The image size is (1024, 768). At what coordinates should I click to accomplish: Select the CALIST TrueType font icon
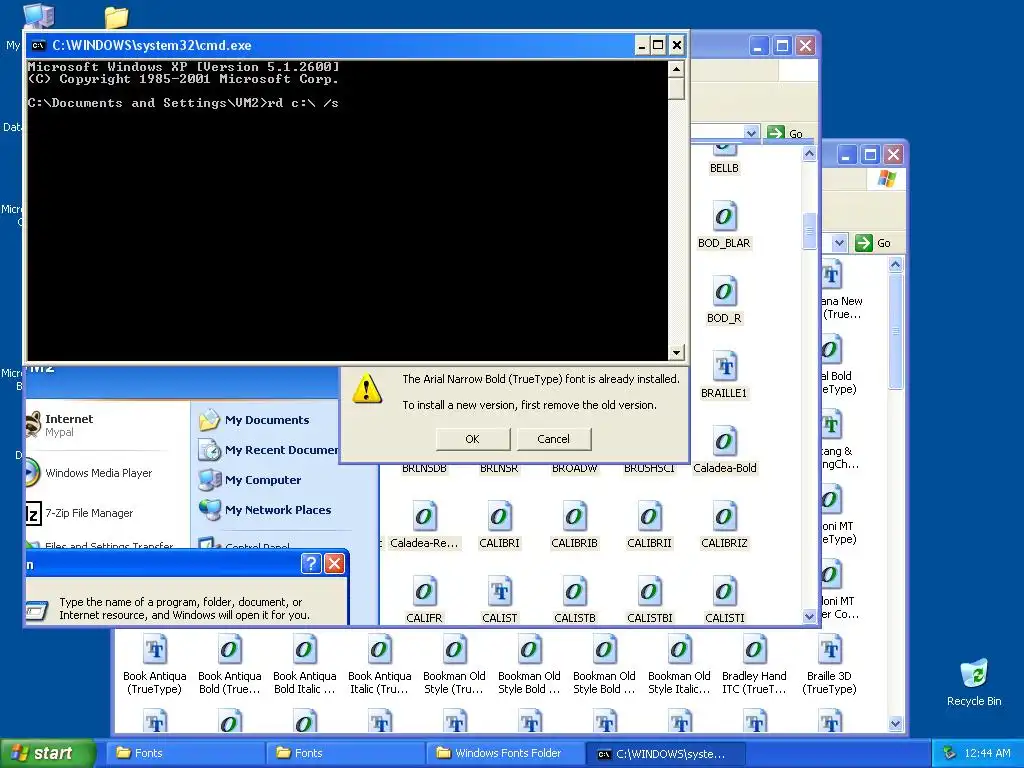tap(499, 592)
